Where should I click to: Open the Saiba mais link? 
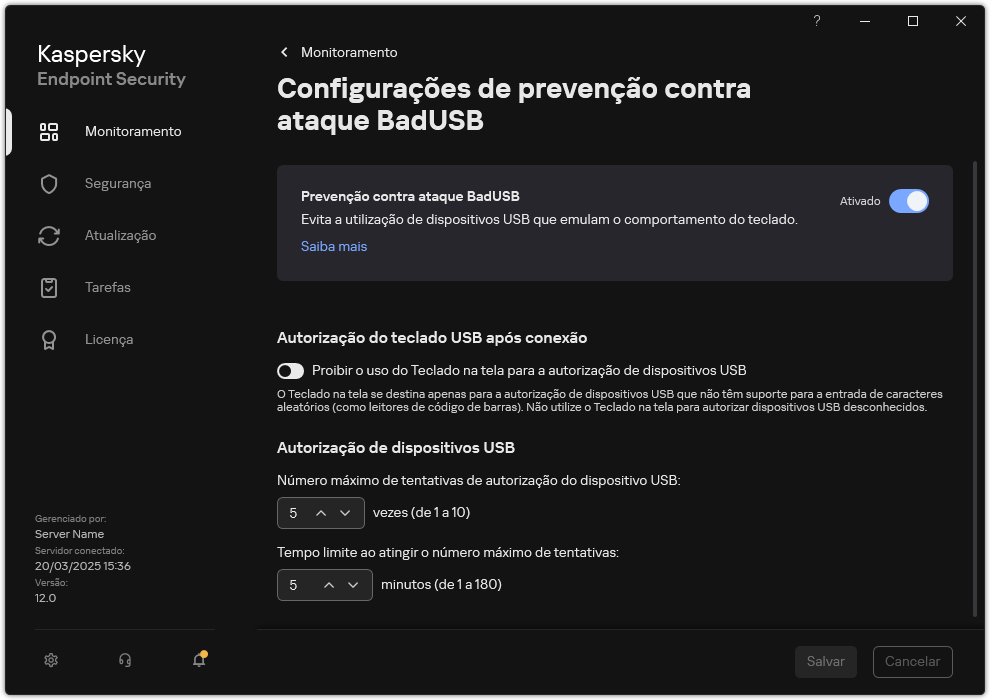pyautogui.click(x=334, y=246)
